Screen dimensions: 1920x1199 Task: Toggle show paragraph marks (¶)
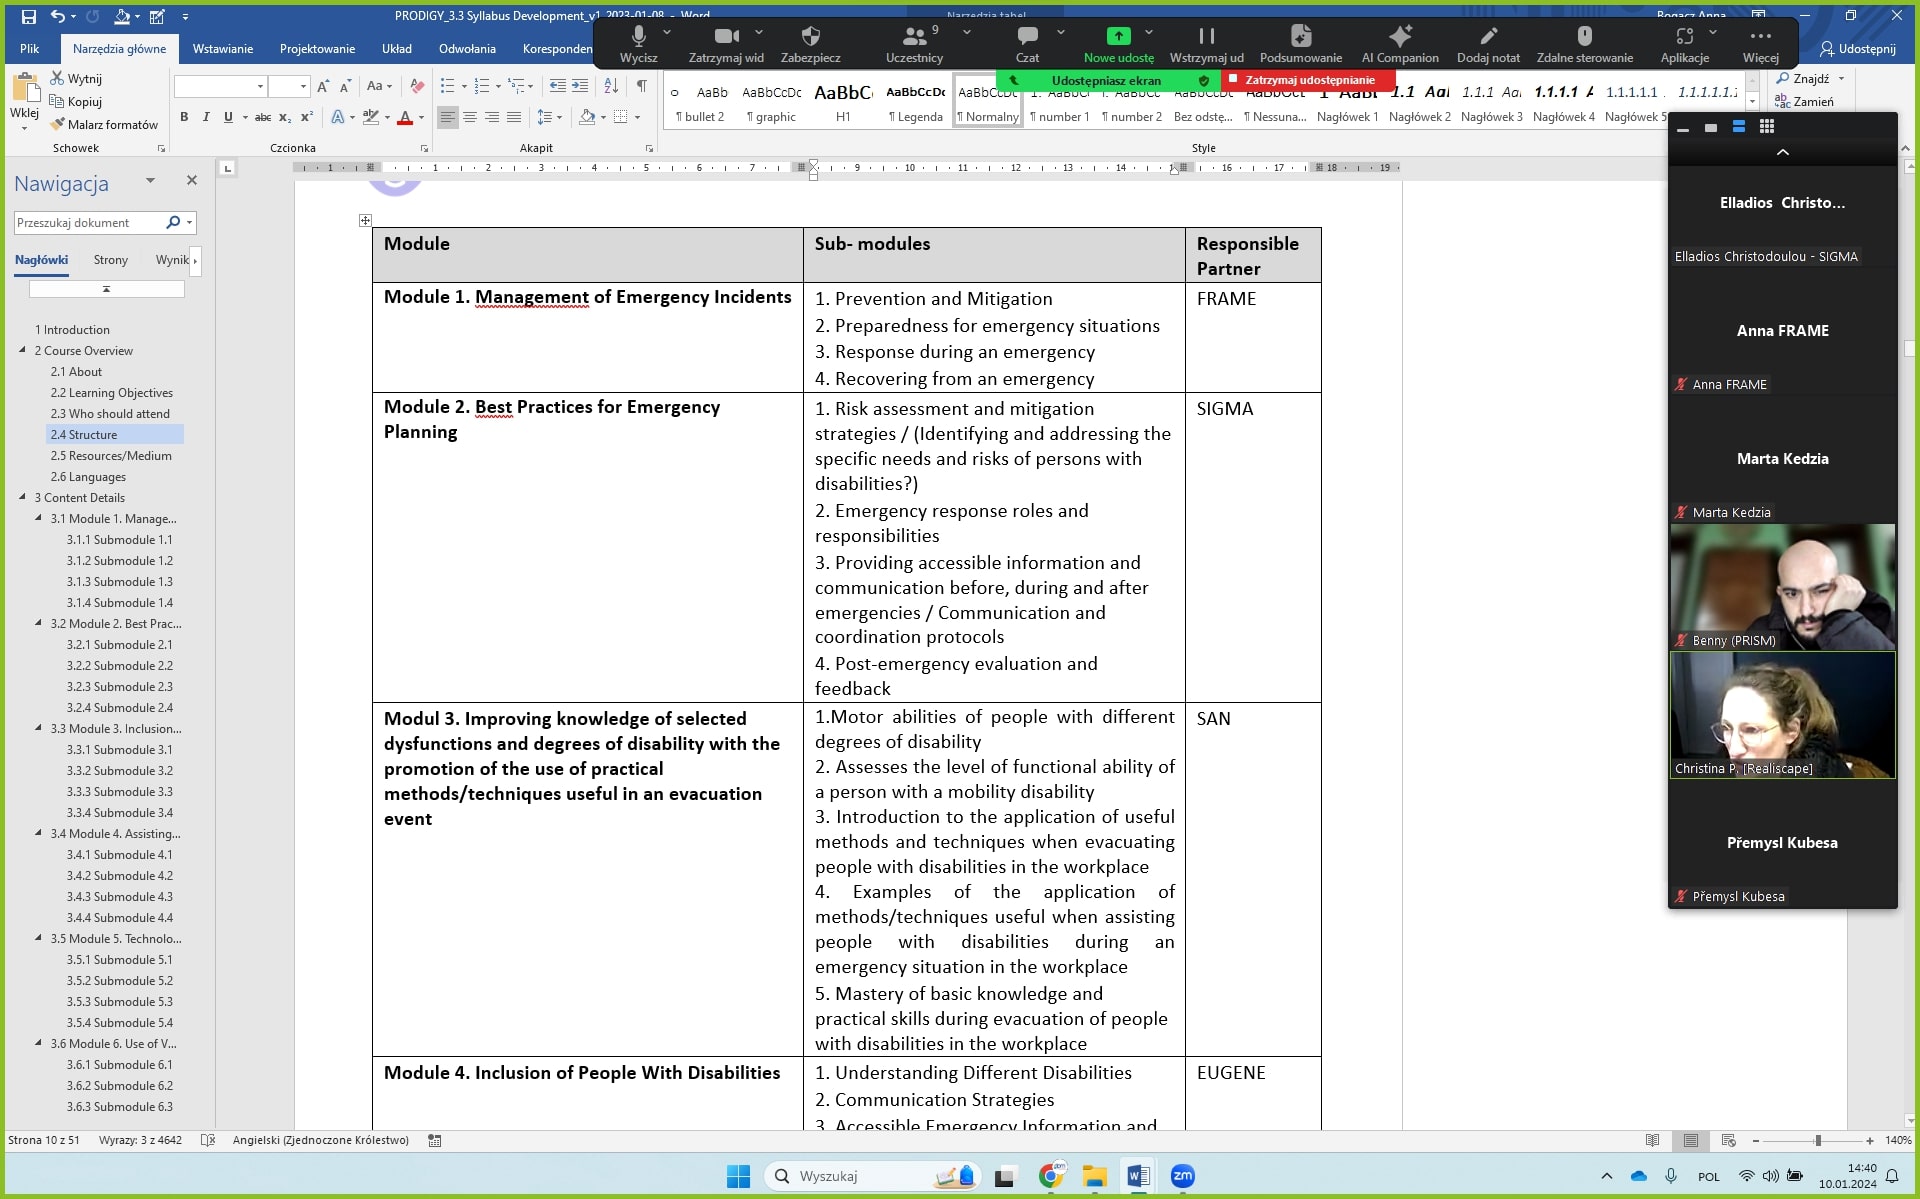pos(641,86)
